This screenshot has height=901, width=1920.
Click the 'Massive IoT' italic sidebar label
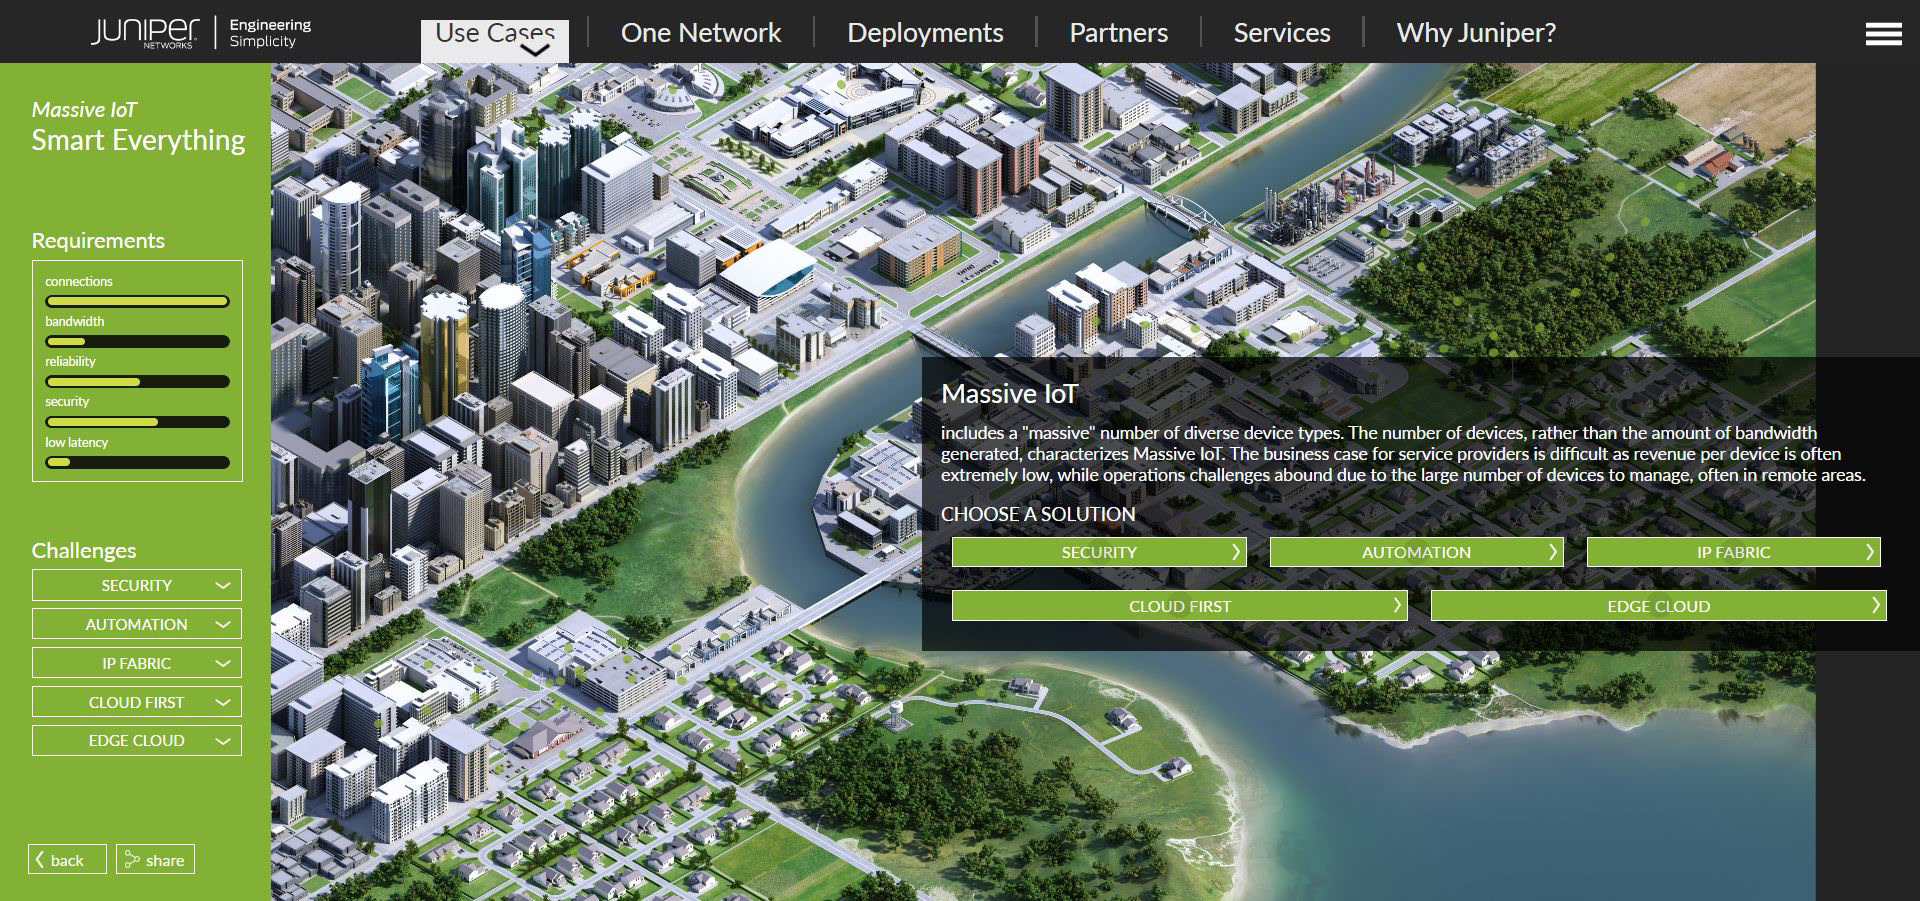pyautogui.click(x=84, y=110)
